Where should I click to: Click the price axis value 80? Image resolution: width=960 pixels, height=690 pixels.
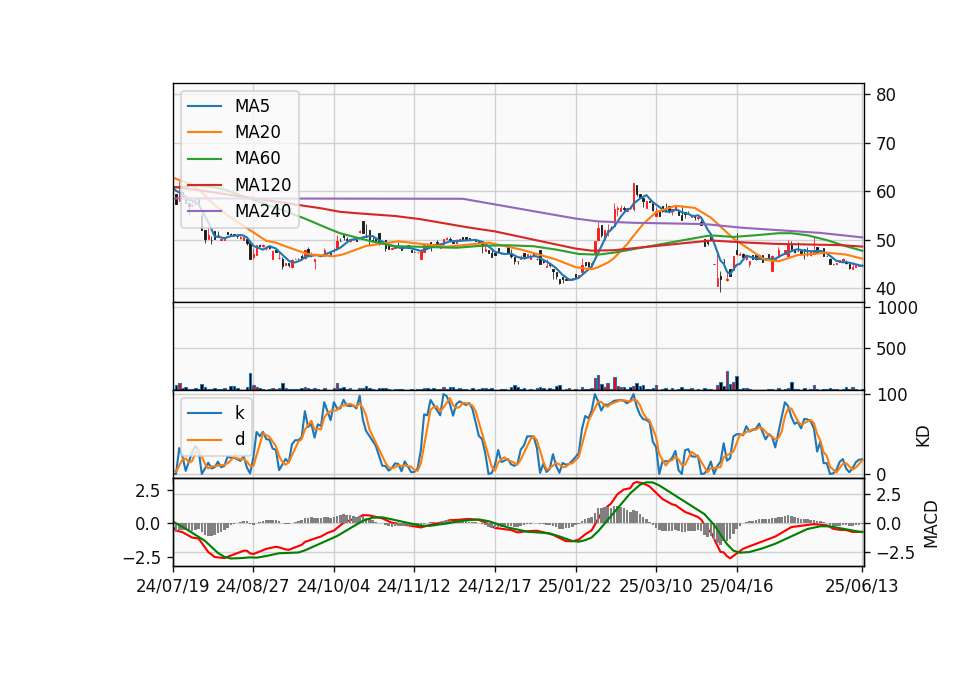(x=886, y=95)
